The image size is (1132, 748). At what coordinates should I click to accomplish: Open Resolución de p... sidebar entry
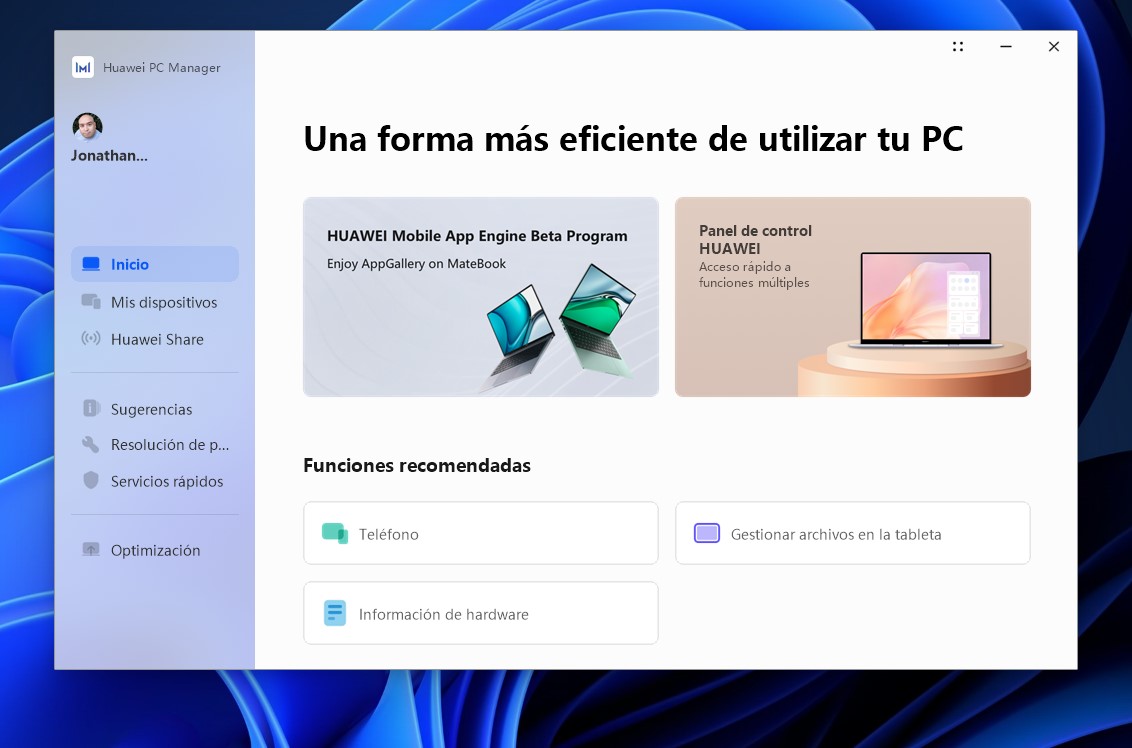coord(154,445)
